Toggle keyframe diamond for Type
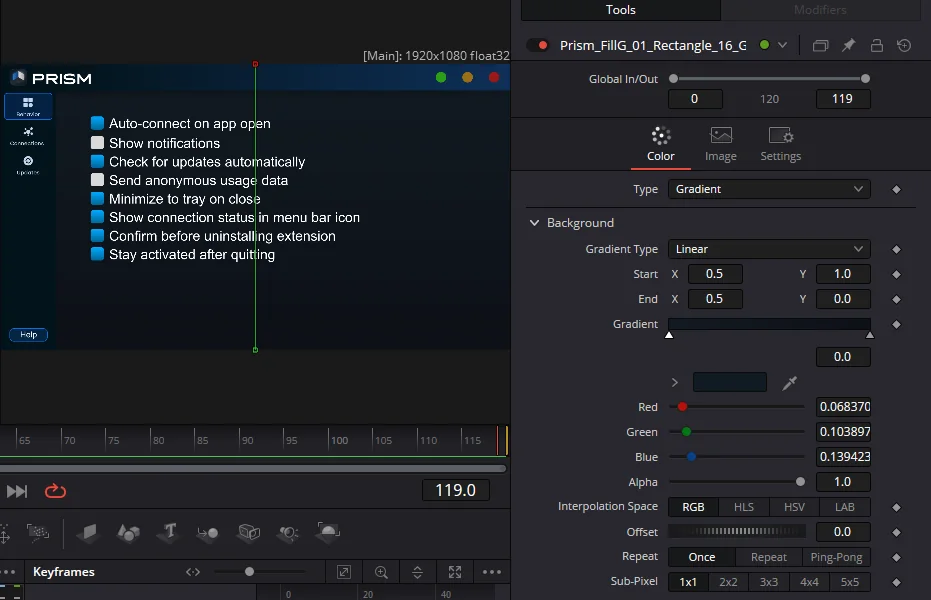The width and height of the screenshot is (931, 600). (897, 189)
